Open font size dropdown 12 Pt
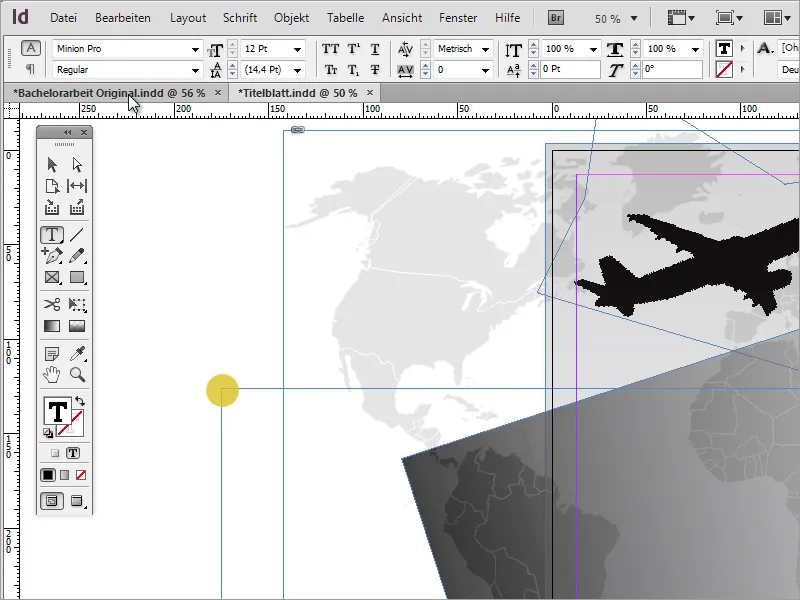 pyautogui.click(x=297, y=49)
